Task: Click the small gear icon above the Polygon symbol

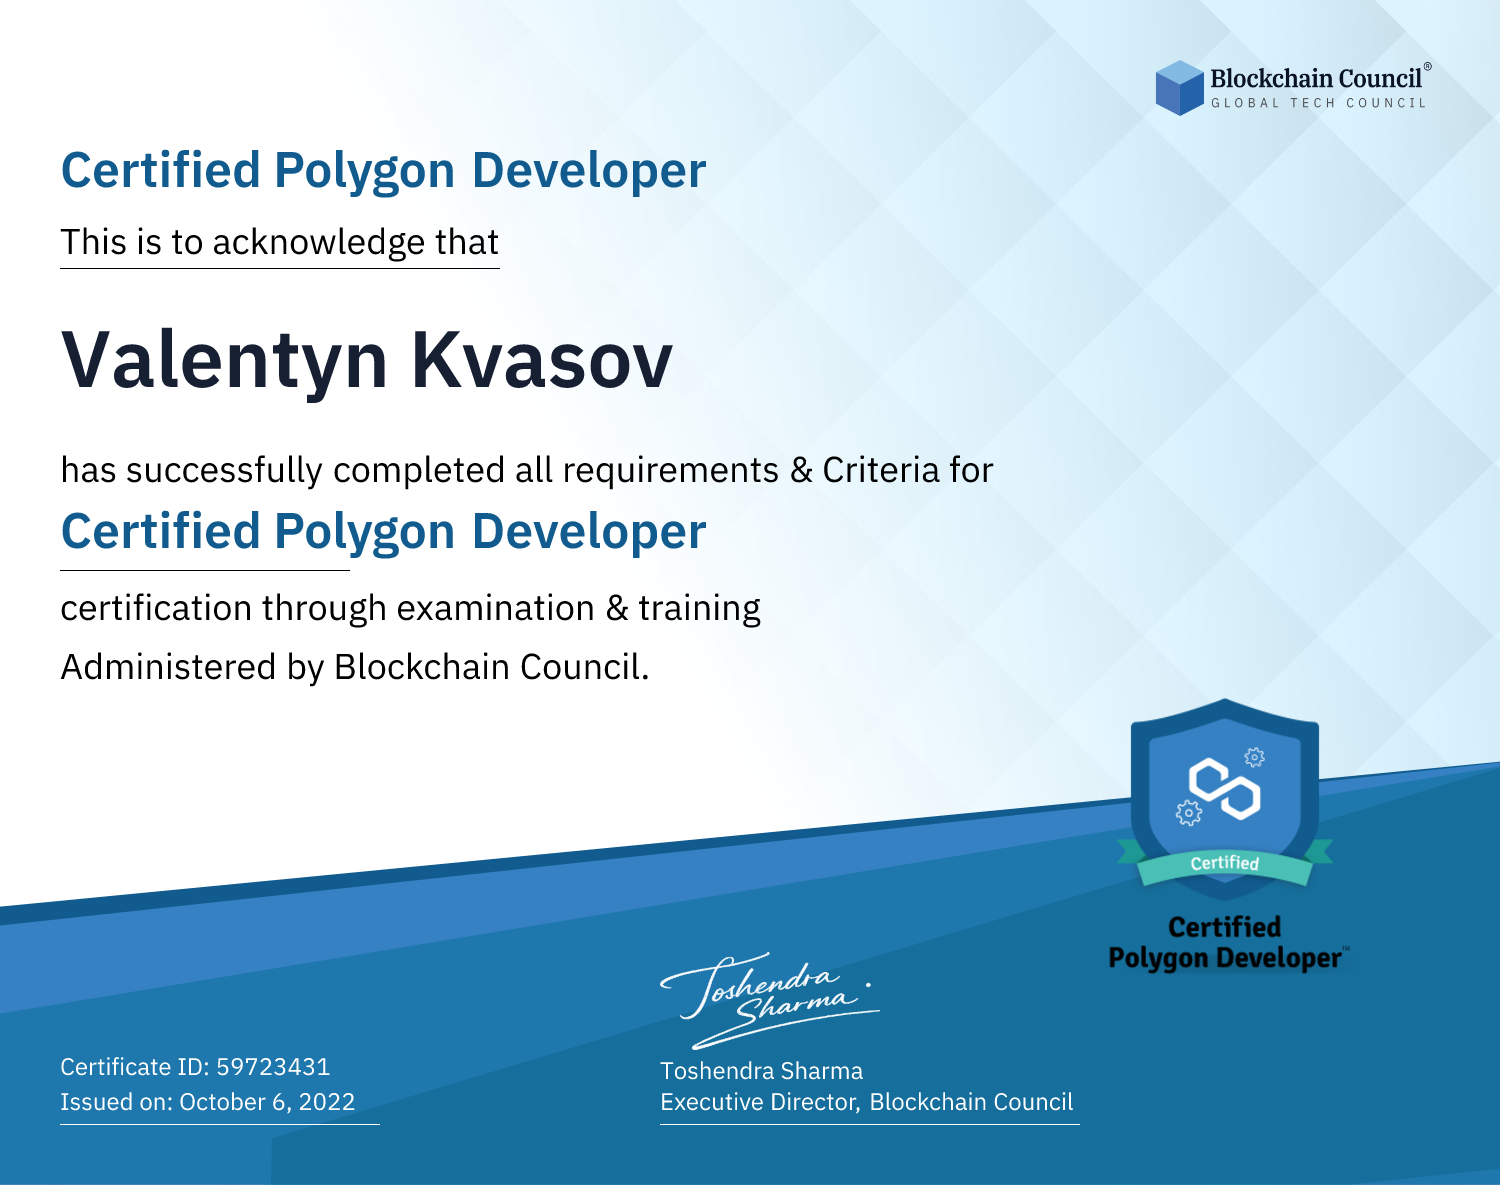Action: 1254,757
